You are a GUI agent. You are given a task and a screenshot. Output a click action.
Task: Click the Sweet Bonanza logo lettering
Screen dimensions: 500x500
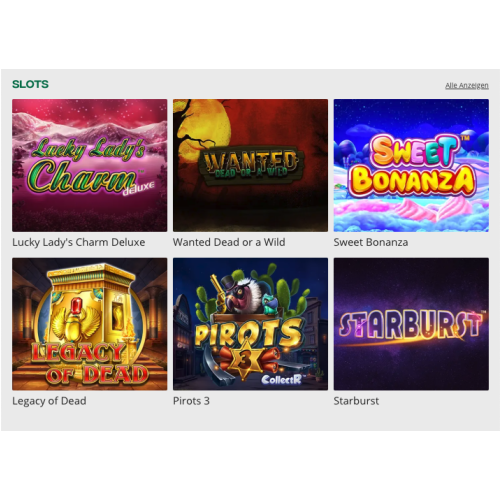[412, 166]
